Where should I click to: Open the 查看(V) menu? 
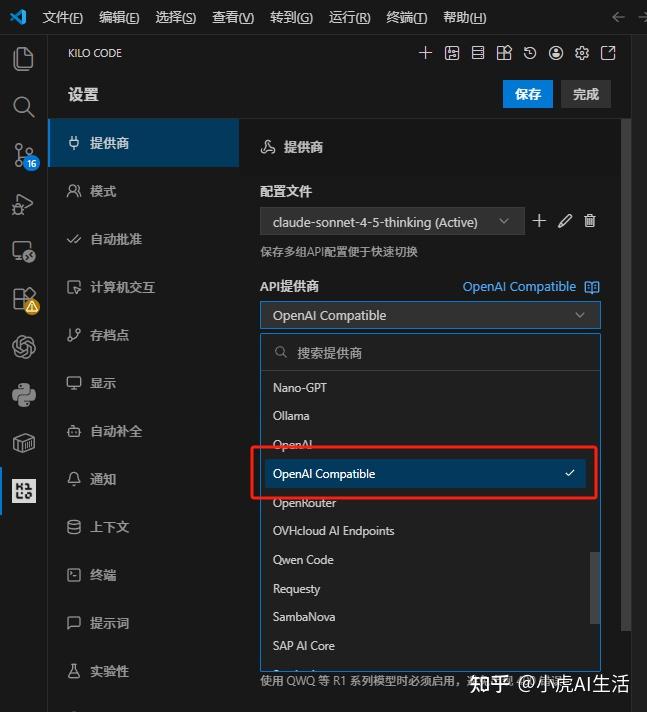[x=233, y=18]
